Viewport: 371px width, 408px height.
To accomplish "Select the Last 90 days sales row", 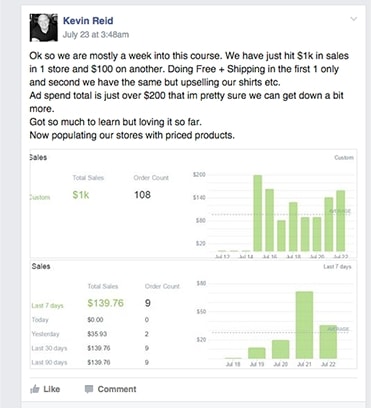I will click(106, 362).
